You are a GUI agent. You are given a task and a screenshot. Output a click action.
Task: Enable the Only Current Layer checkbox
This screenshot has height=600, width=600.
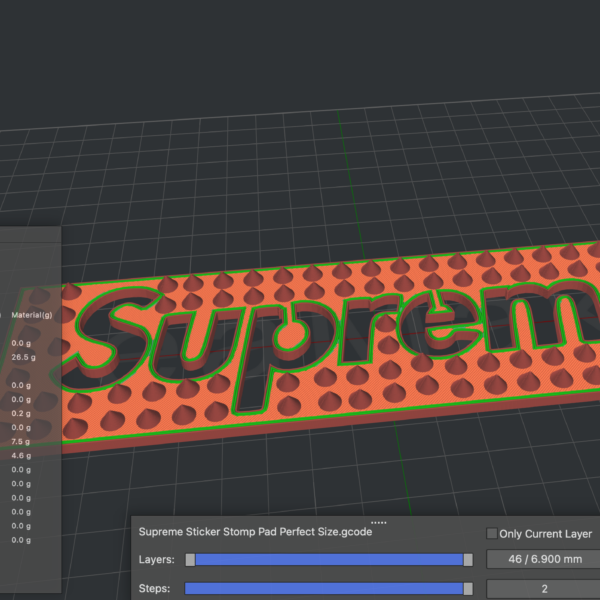tap(491, 533)
